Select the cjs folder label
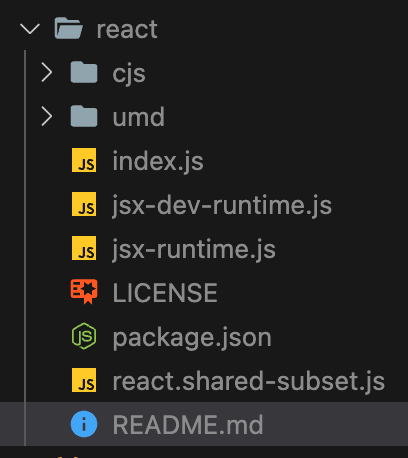Screen dimensions: 408x458 tap(129, 74)
